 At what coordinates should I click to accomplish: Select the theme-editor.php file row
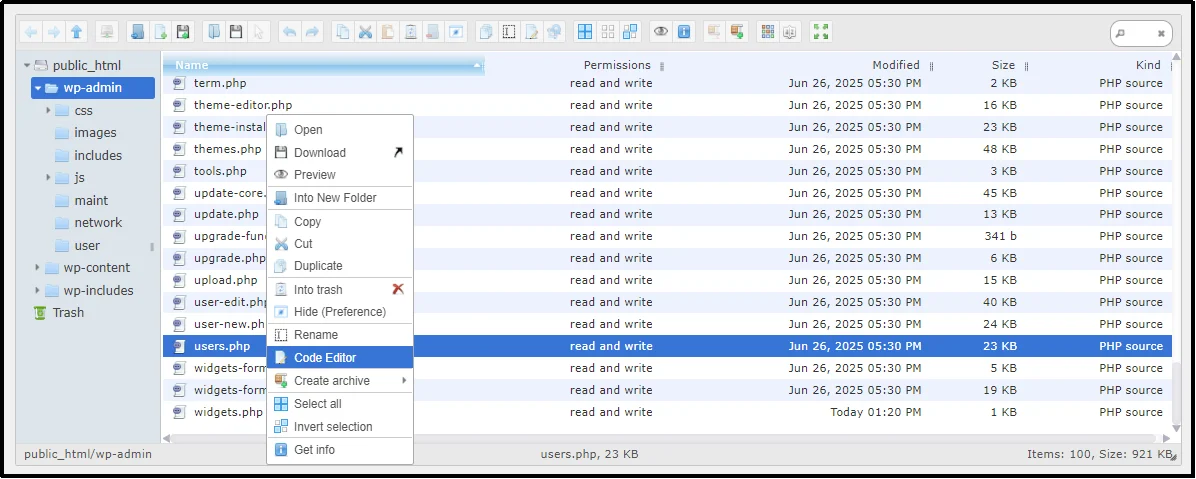(x=667, y=105)
